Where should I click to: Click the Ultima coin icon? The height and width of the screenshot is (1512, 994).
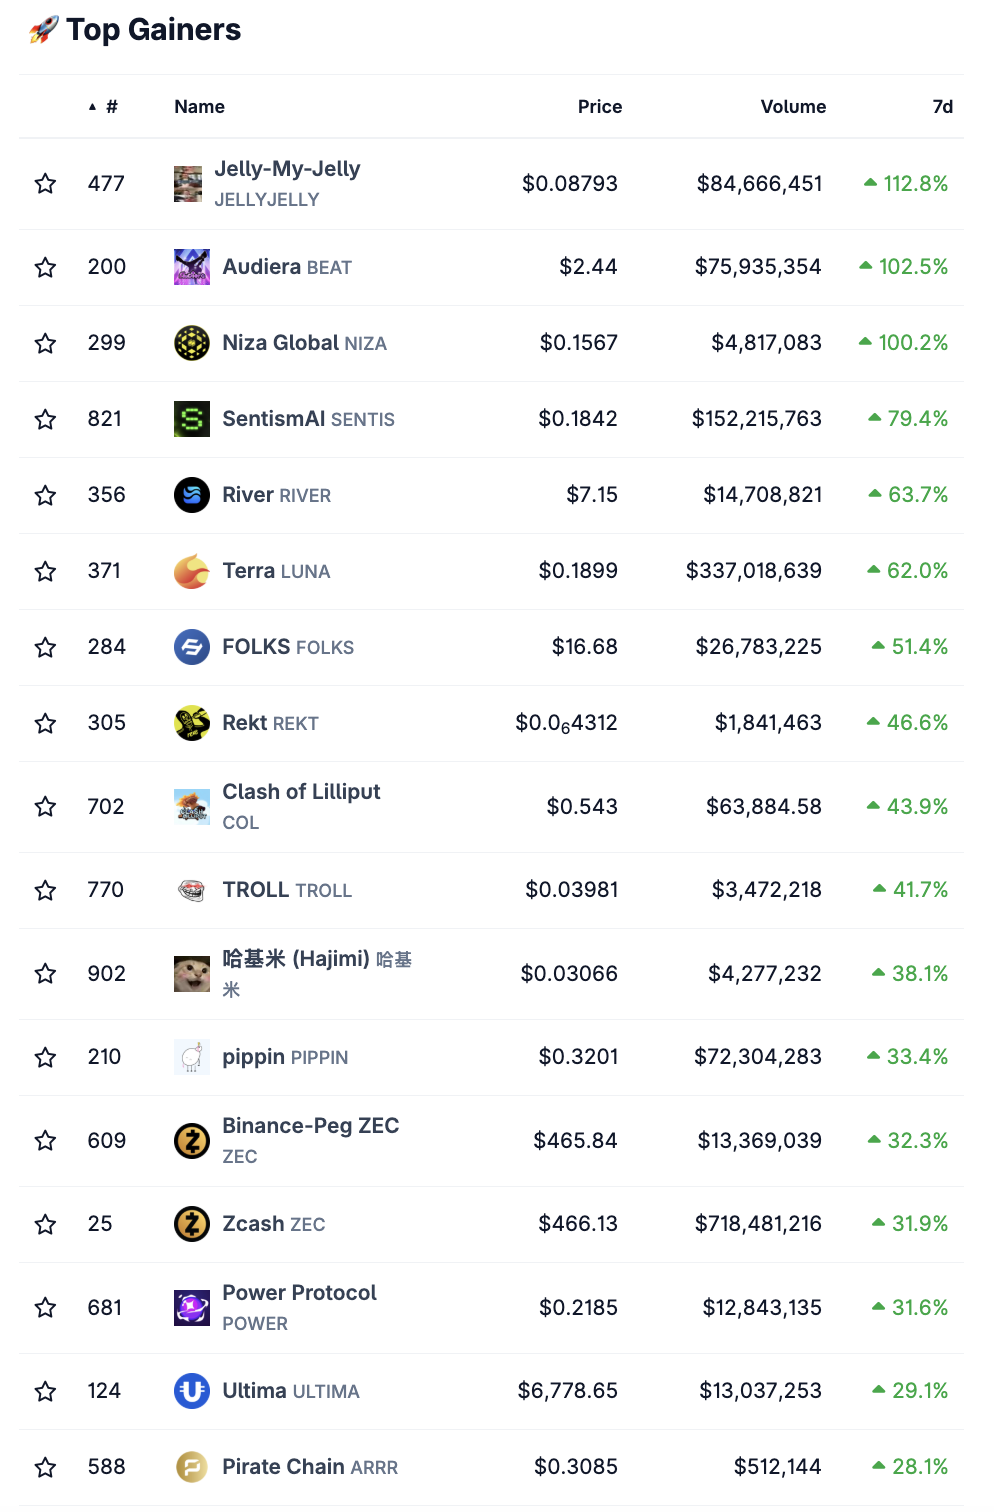pyautogui.click(x=191, y=1391)
